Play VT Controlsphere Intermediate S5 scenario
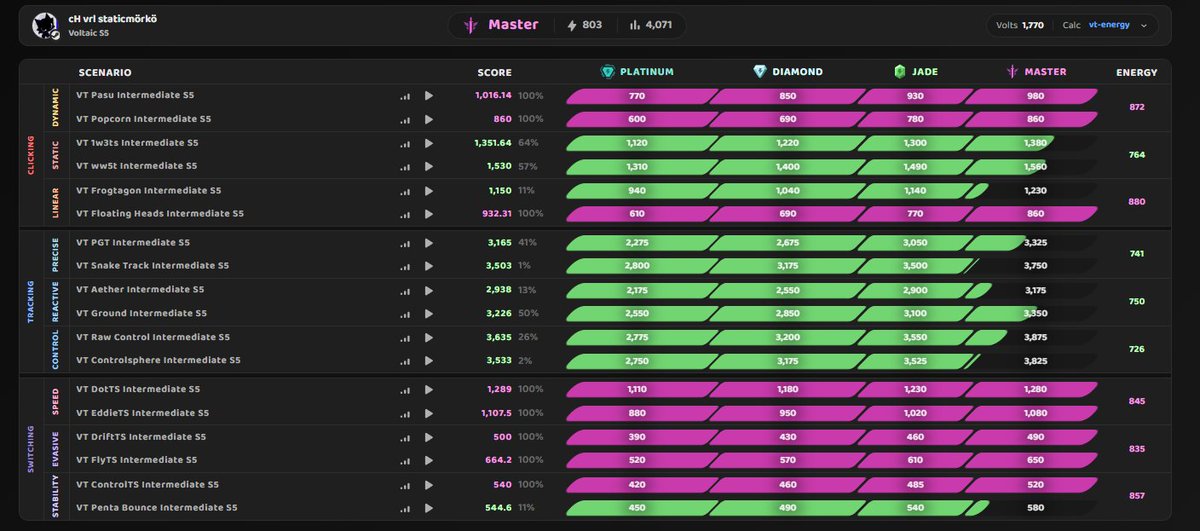Viewport: 1200px width, 531px height. (429, 360)
